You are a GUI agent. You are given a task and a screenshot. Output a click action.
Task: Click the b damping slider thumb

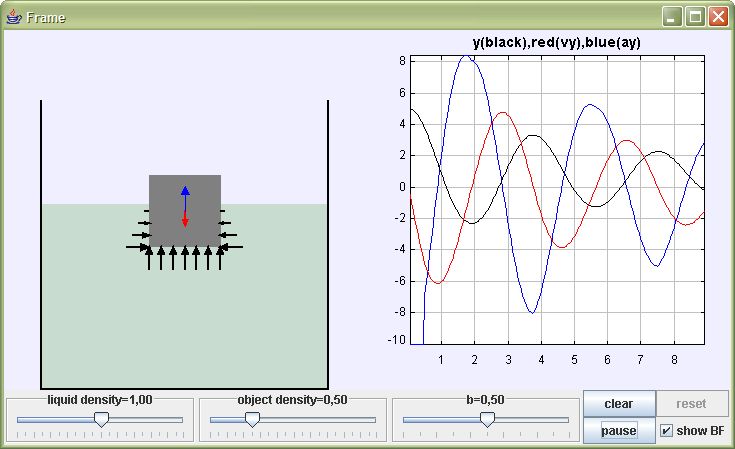(488, 419)
